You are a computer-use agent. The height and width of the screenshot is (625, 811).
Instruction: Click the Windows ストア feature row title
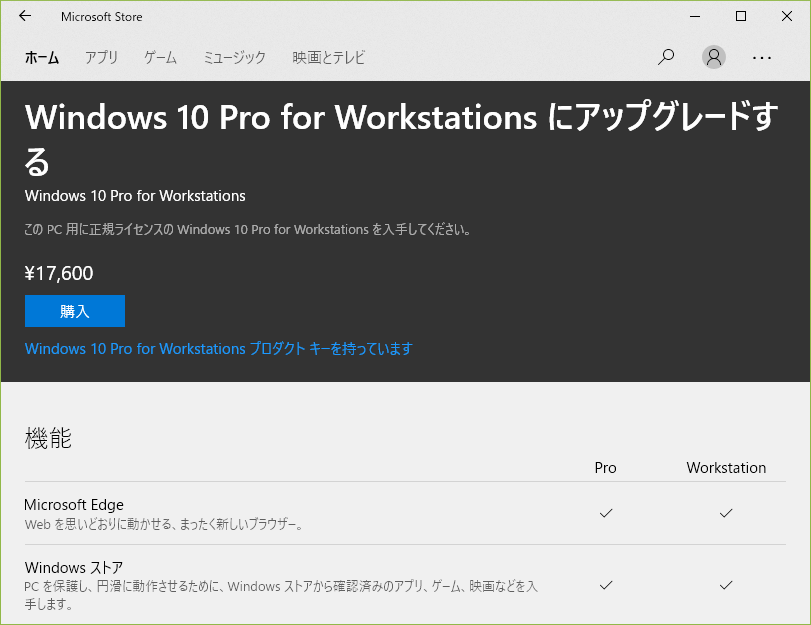coord(74,568)
